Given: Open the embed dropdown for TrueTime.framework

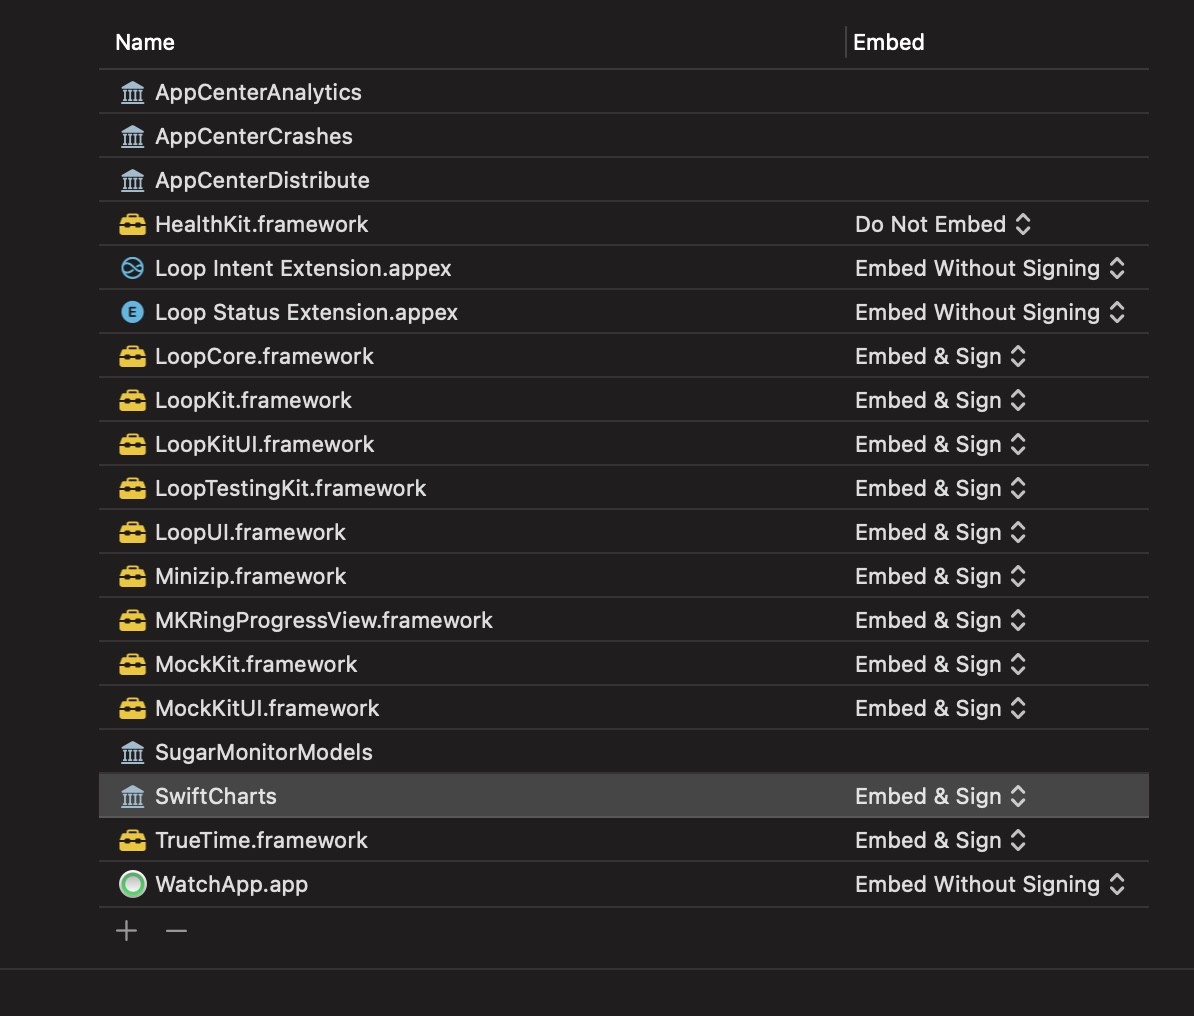Looking at the screenshot, I should [x=940, y=841].
